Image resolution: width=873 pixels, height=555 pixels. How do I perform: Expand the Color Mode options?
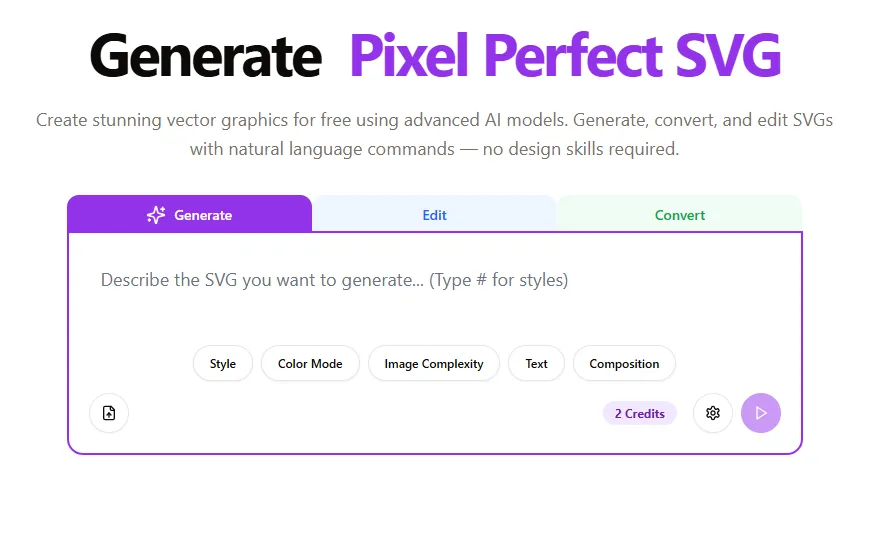[x=310, y=364]
